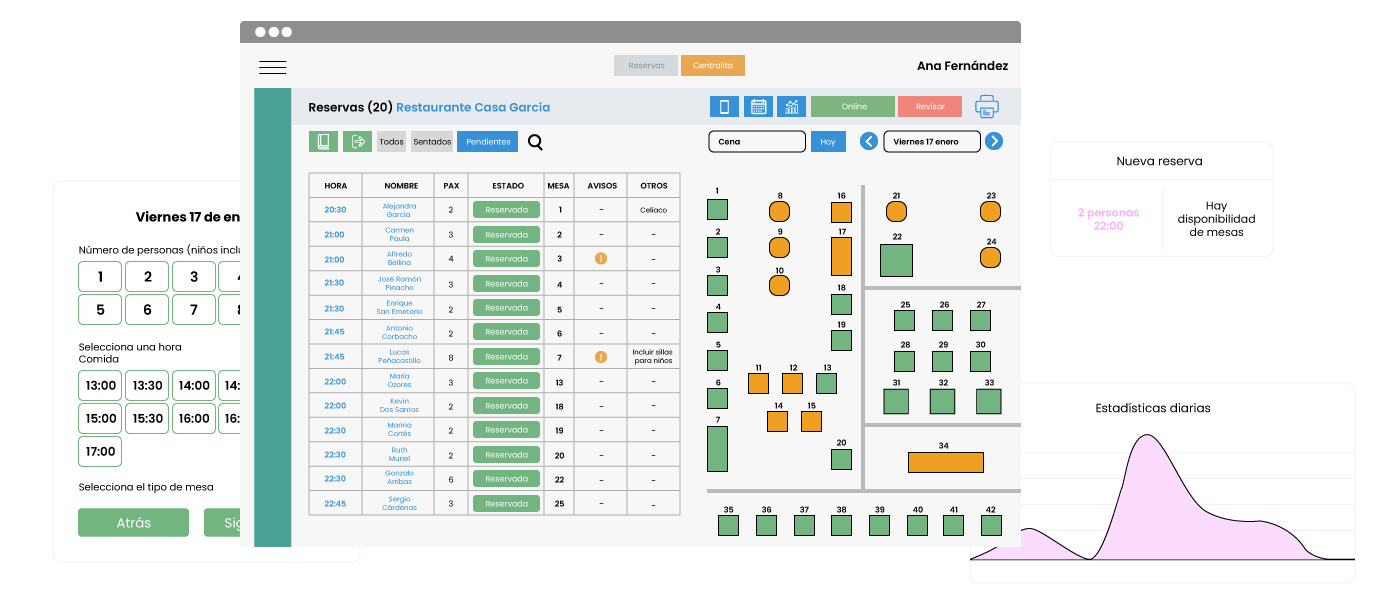
Task: Click the search magnifier icon
Action: (x=535, y=142)
